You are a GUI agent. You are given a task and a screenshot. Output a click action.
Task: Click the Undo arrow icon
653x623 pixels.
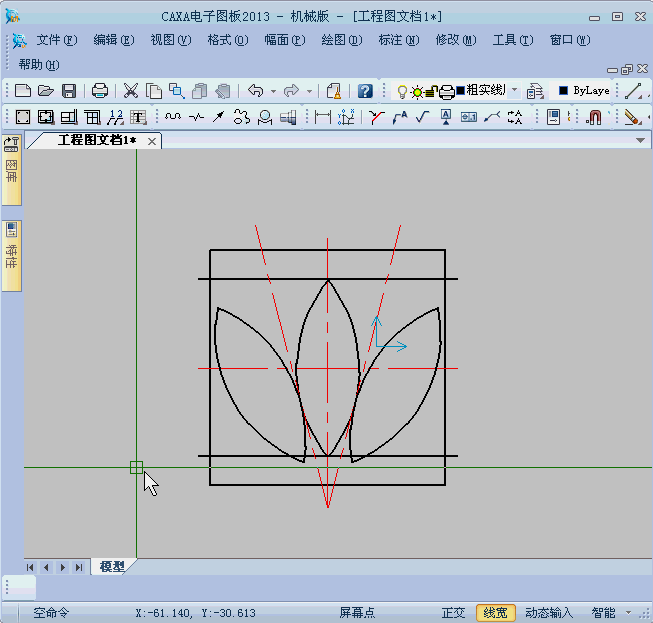tap(256, 91)
